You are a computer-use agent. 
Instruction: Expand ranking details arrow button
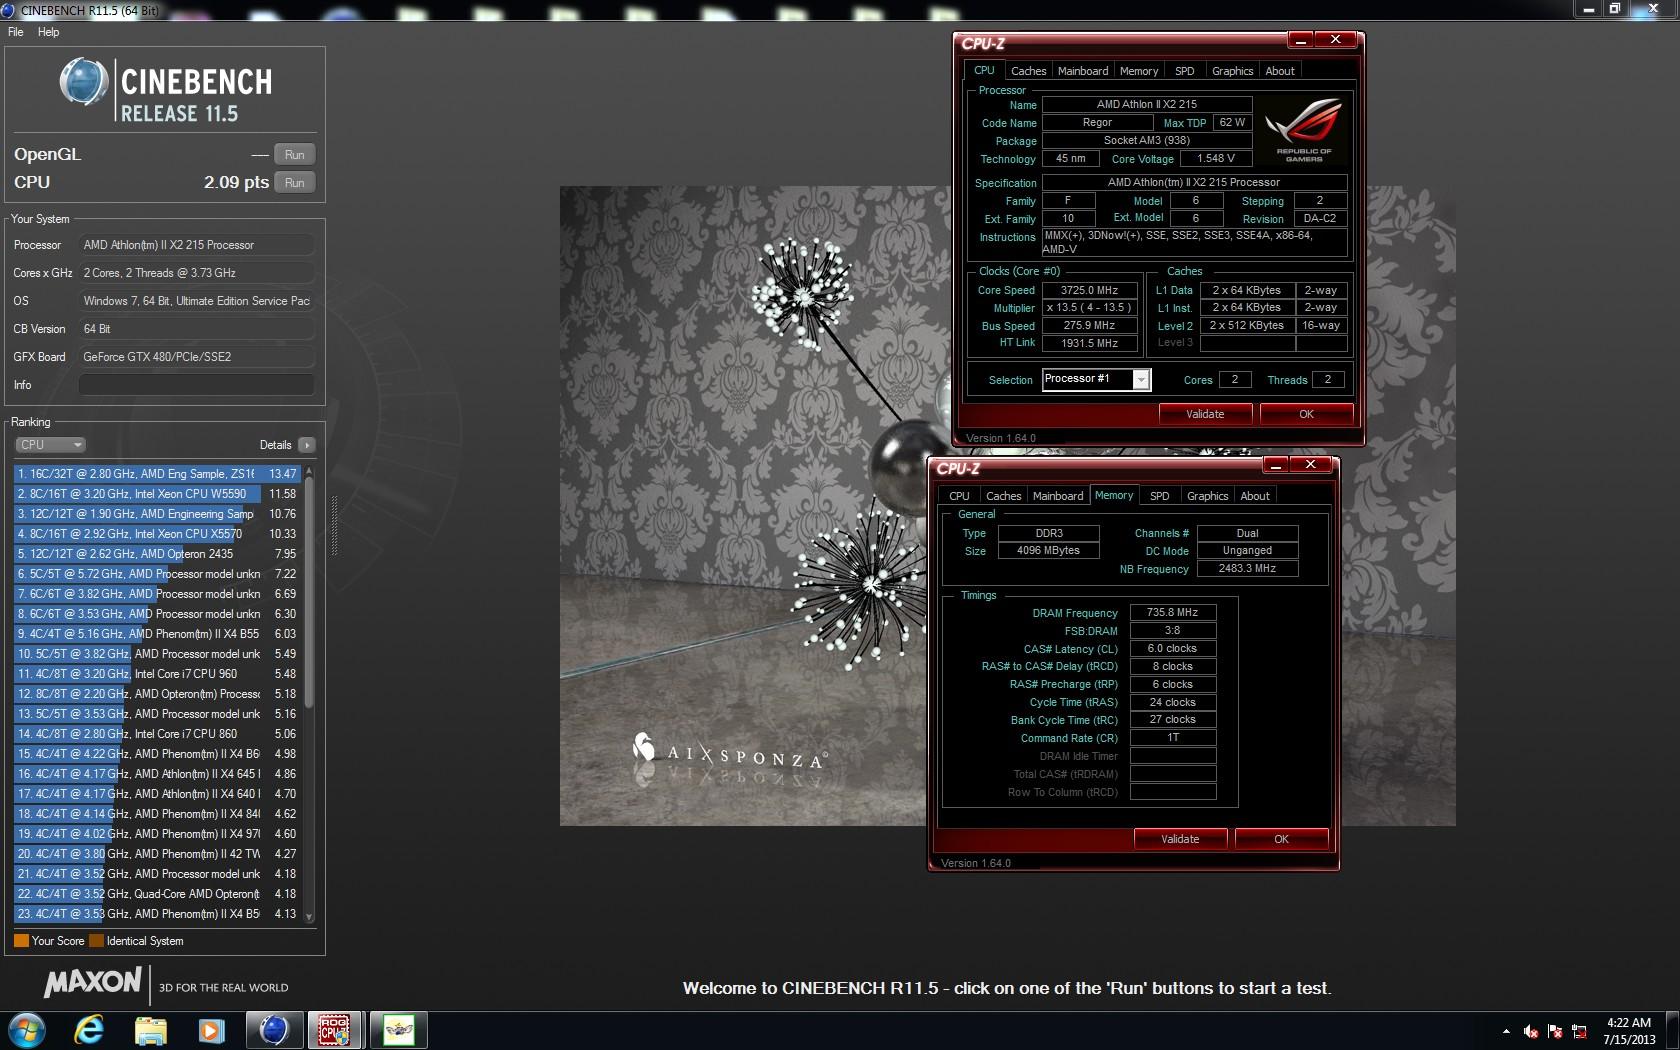pyautogui.click(x=306, y=445)
